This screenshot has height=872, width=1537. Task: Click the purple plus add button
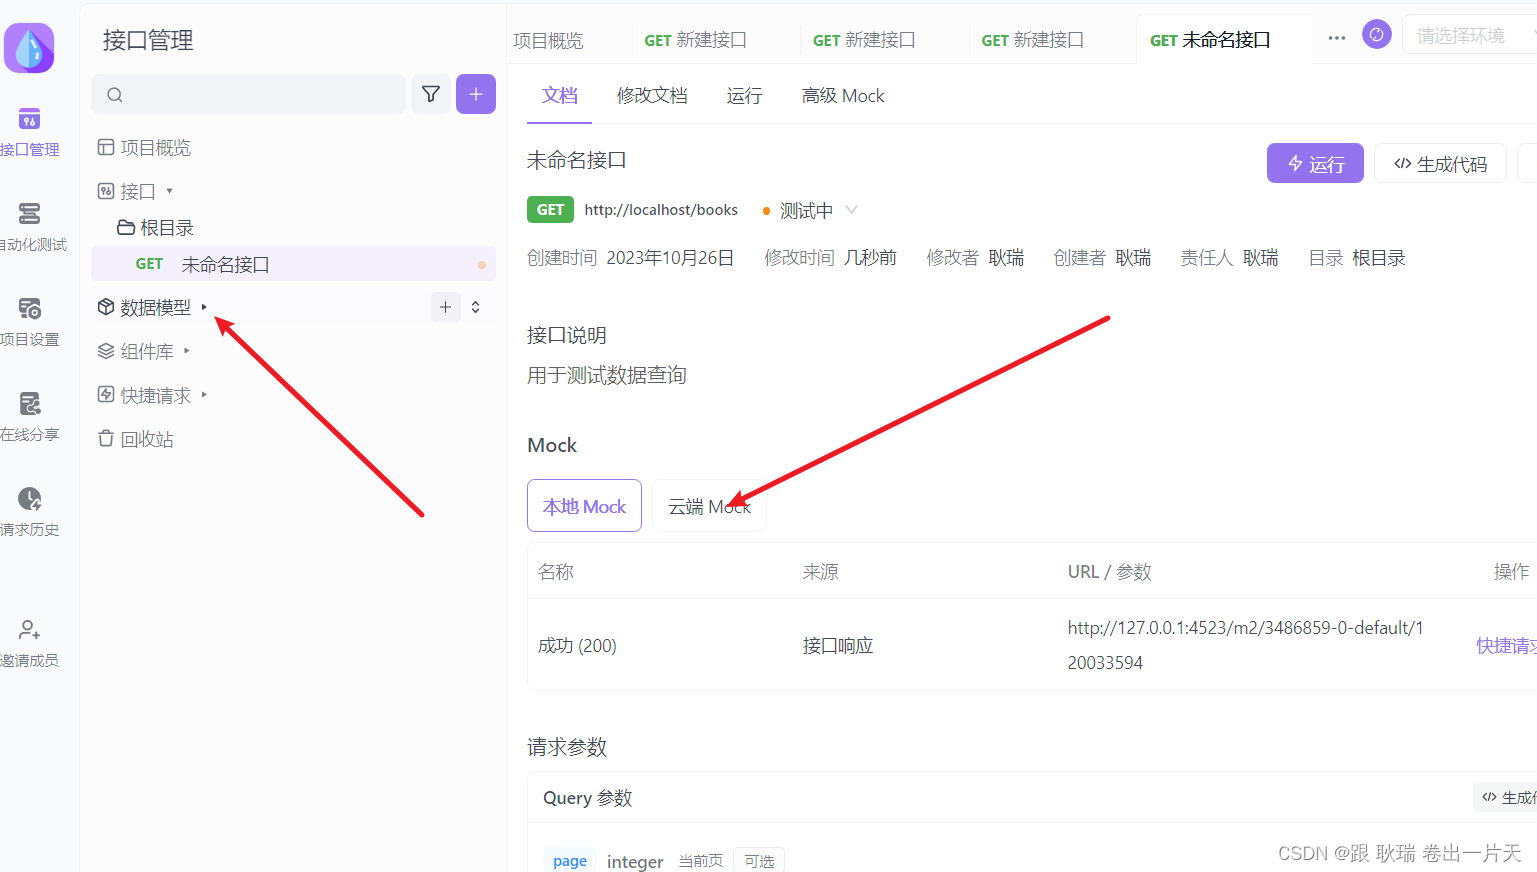coord(476,94)
